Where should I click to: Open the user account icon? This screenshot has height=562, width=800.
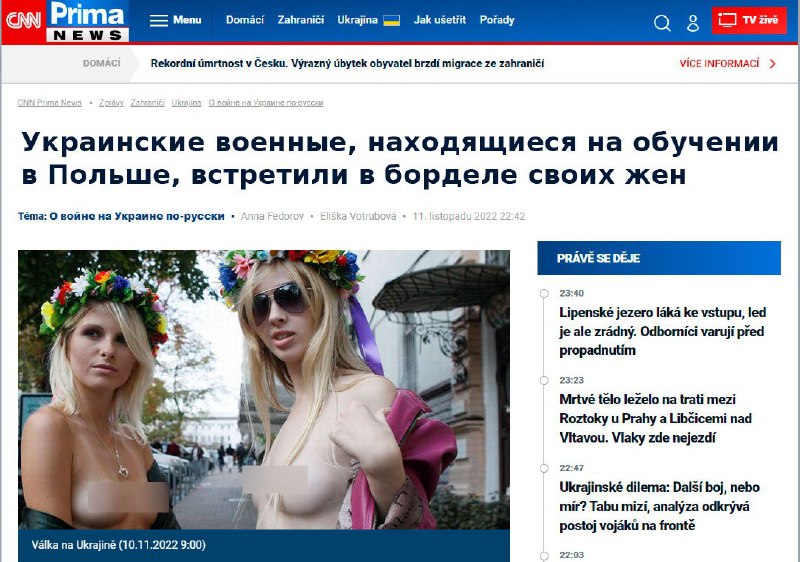(x=692, y=22)
